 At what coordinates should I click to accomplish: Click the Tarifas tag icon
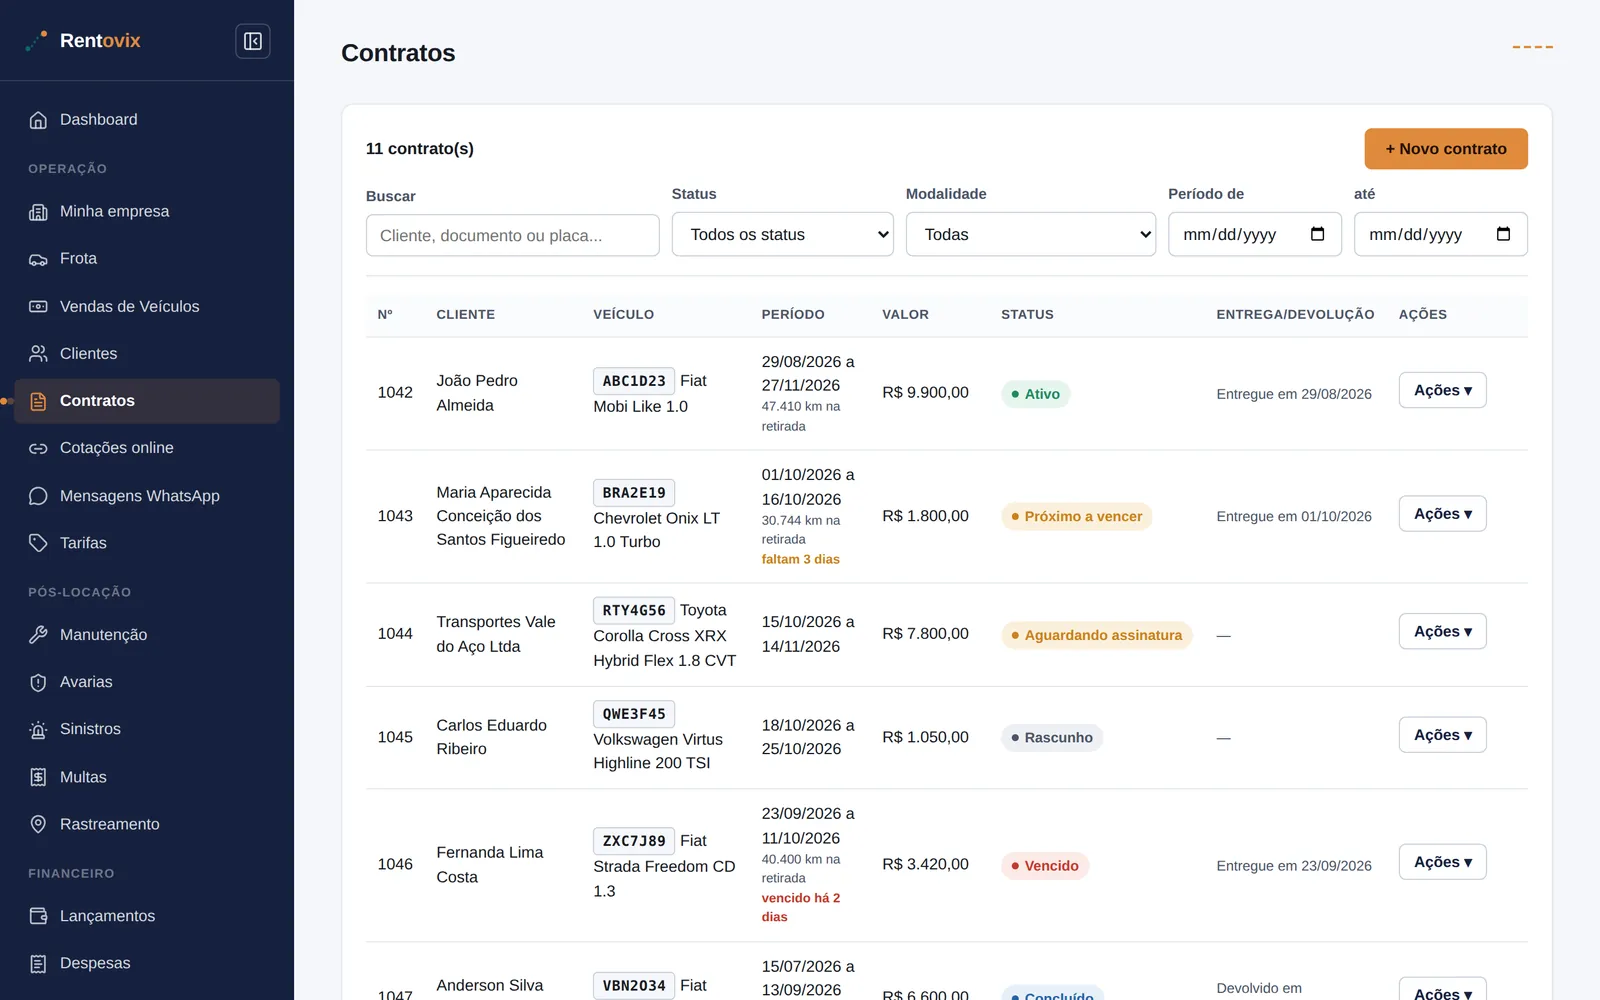click(38, 543)
